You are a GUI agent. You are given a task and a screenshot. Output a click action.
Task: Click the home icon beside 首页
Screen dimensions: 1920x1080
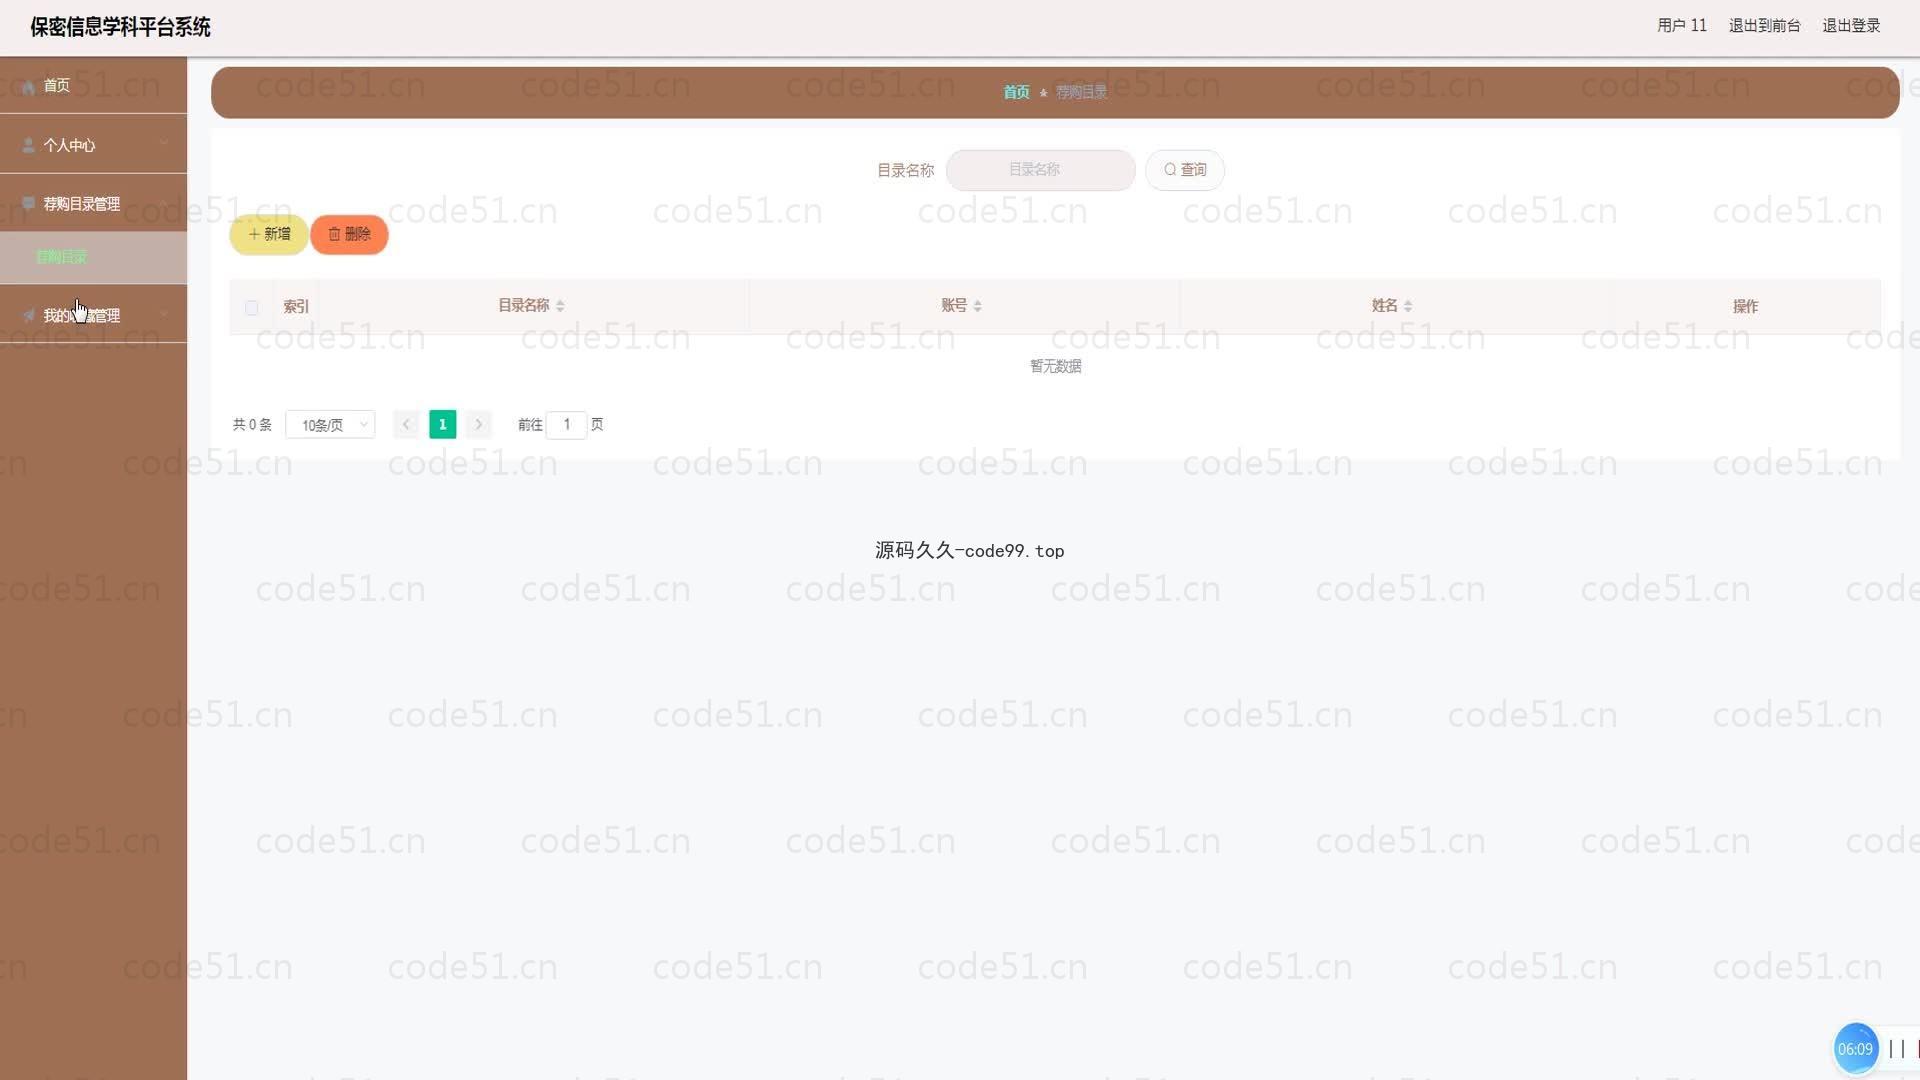[x=28, y=86]
